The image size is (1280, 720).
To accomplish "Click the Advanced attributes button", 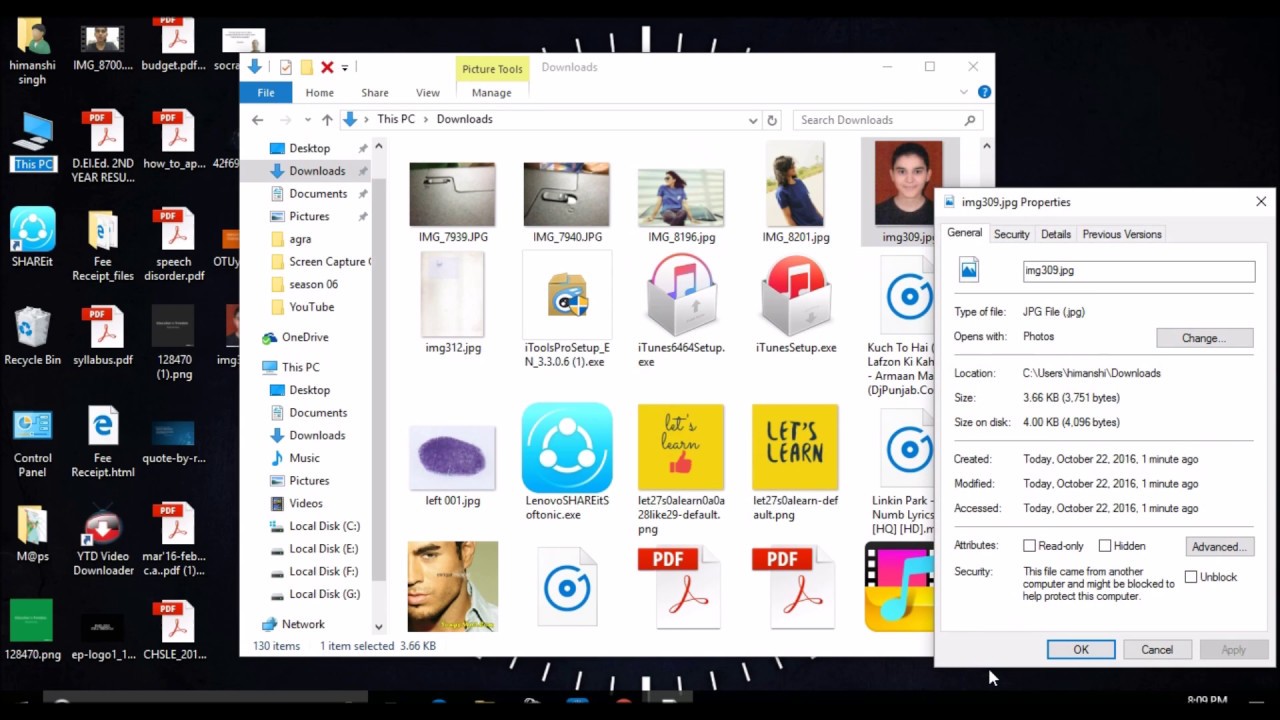I will tap(1218, 546).
